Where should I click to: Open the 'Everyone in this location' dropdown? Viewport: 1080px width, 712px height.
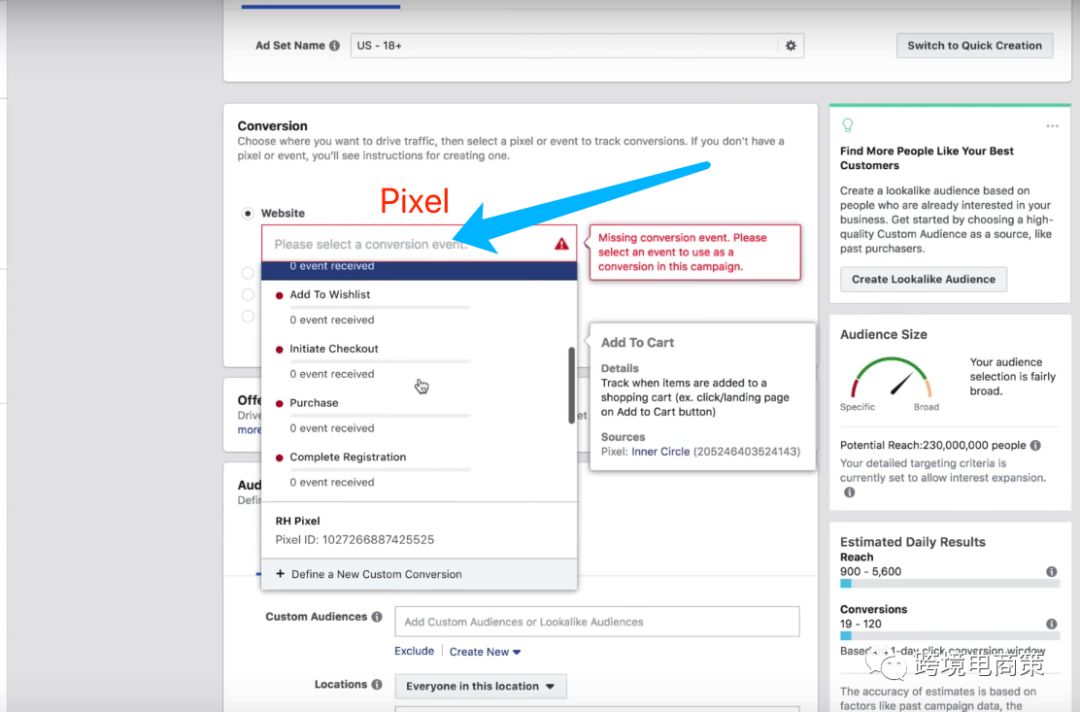coord(480,686)
